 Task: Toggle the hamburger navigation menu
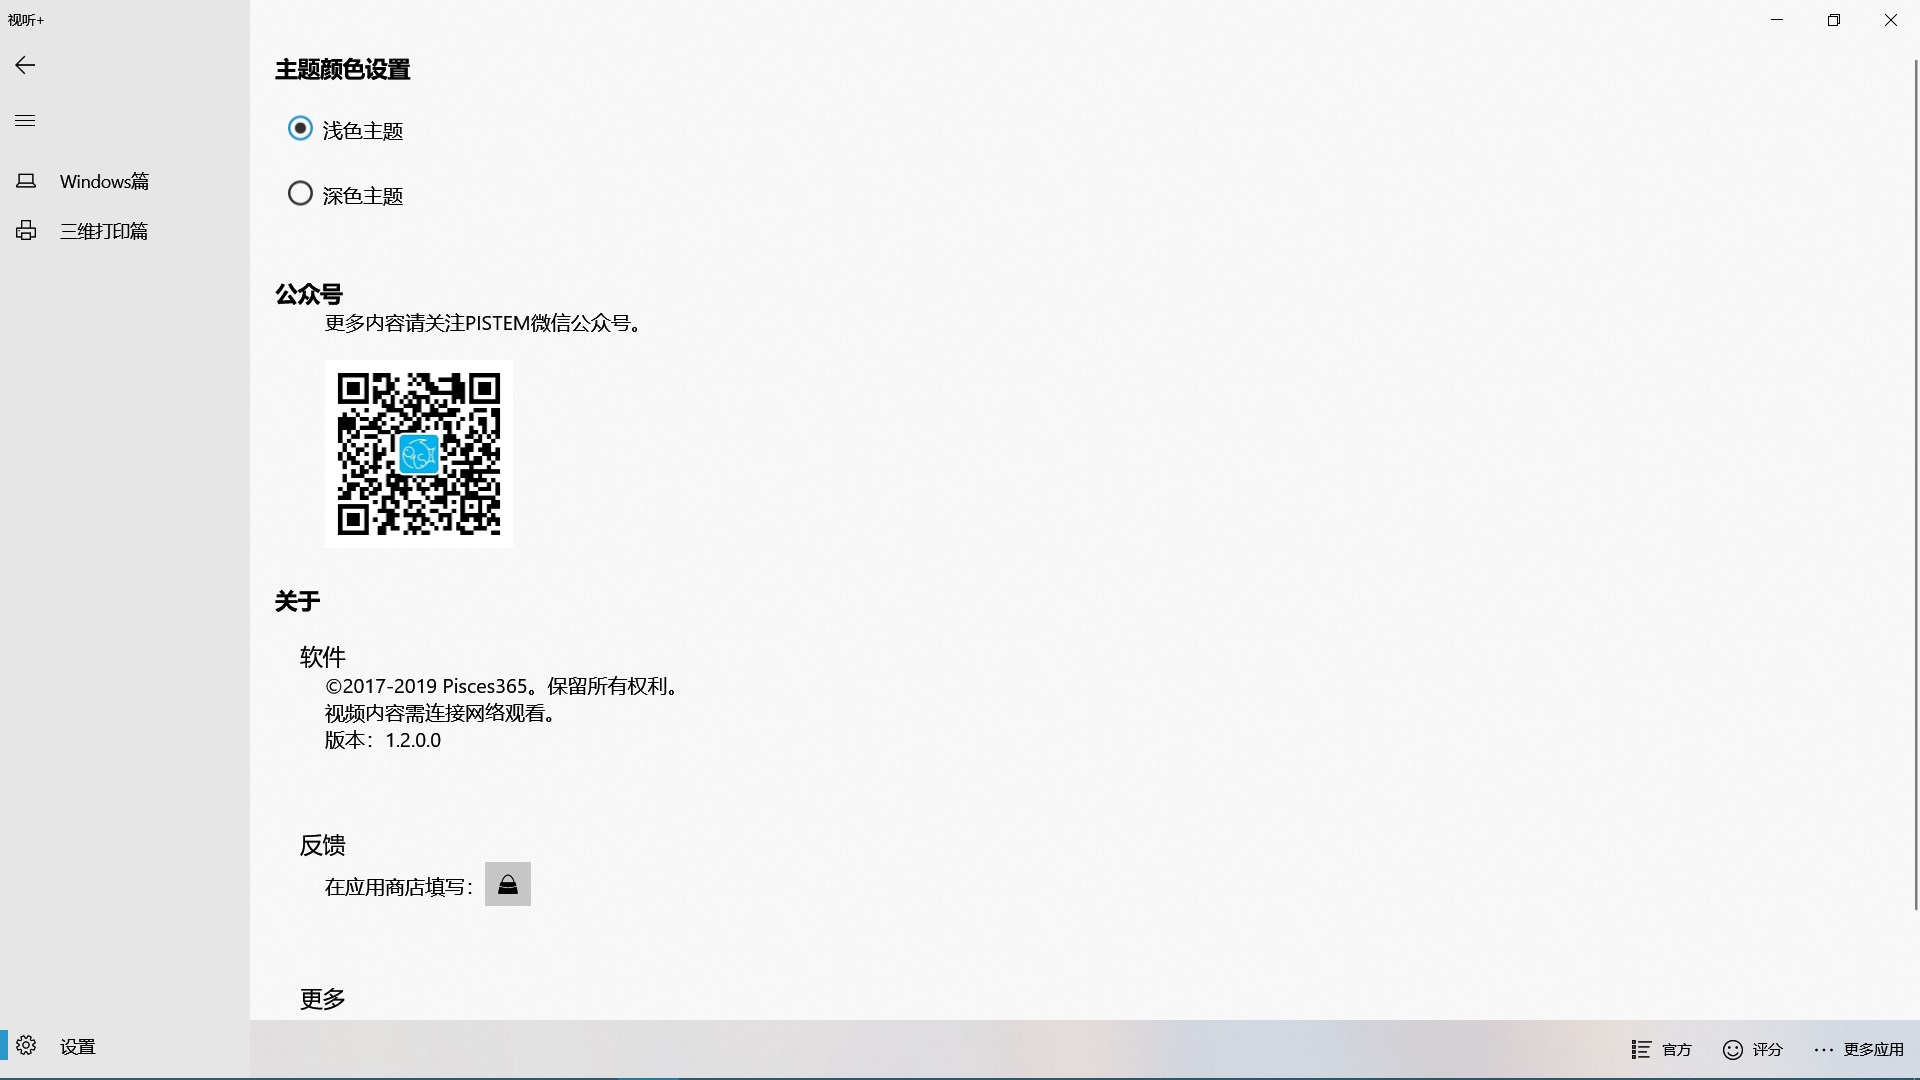click(25, 121)
